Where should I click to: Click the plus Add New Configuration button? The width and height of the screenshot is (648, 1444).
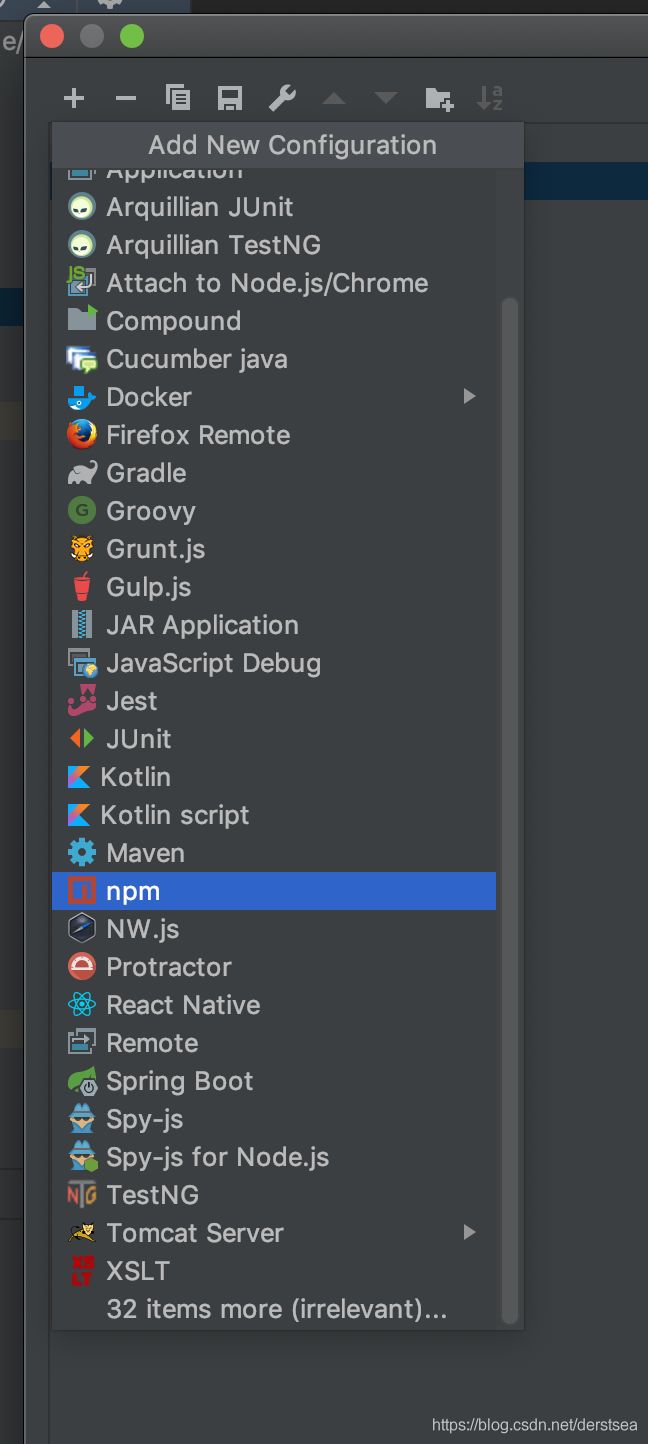tap(74, 98)
